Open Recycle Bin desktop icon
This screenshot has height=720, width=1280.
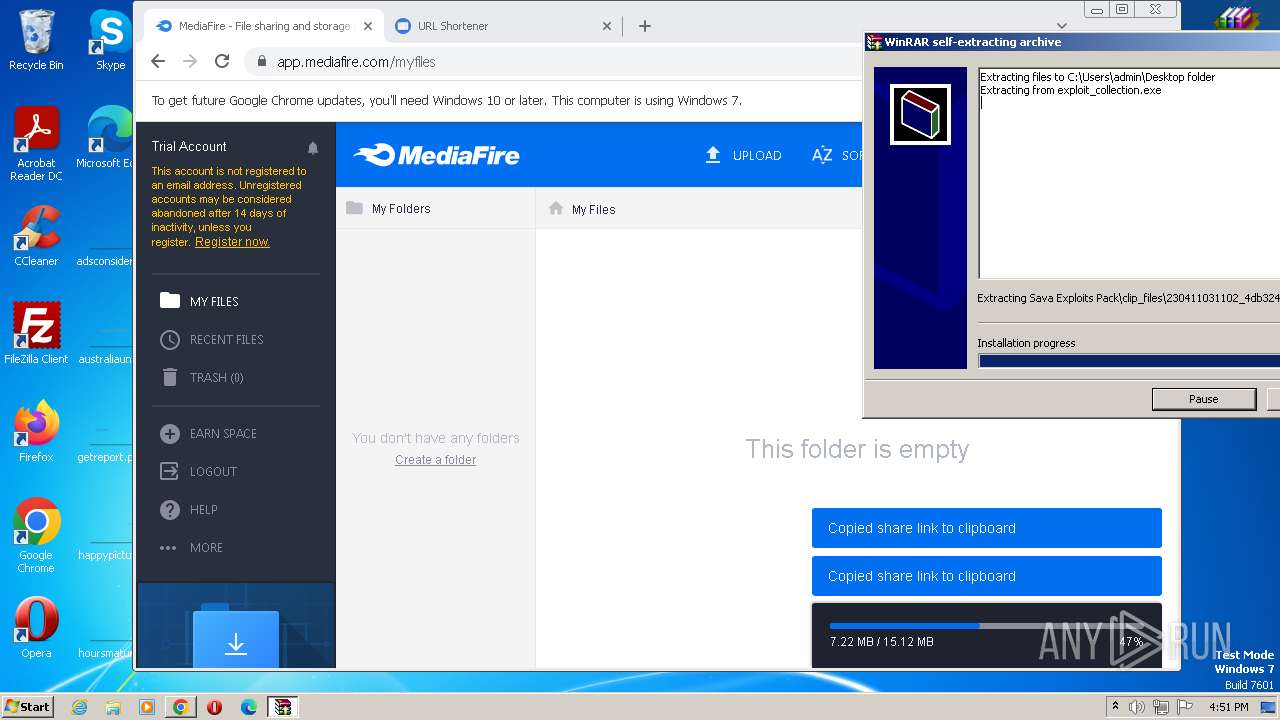(36, 40)
